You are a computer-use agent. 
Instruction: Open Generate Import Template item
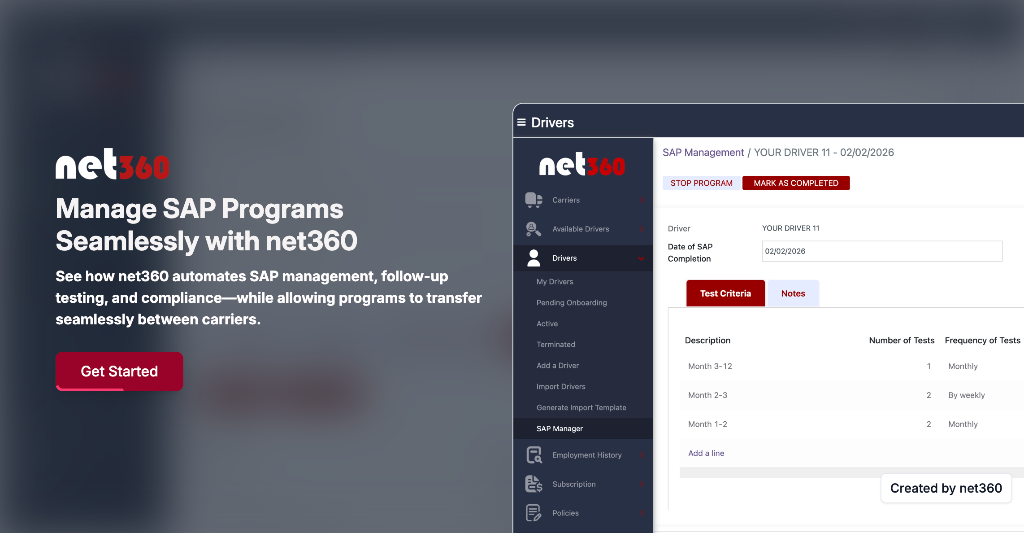pos(581,407)
